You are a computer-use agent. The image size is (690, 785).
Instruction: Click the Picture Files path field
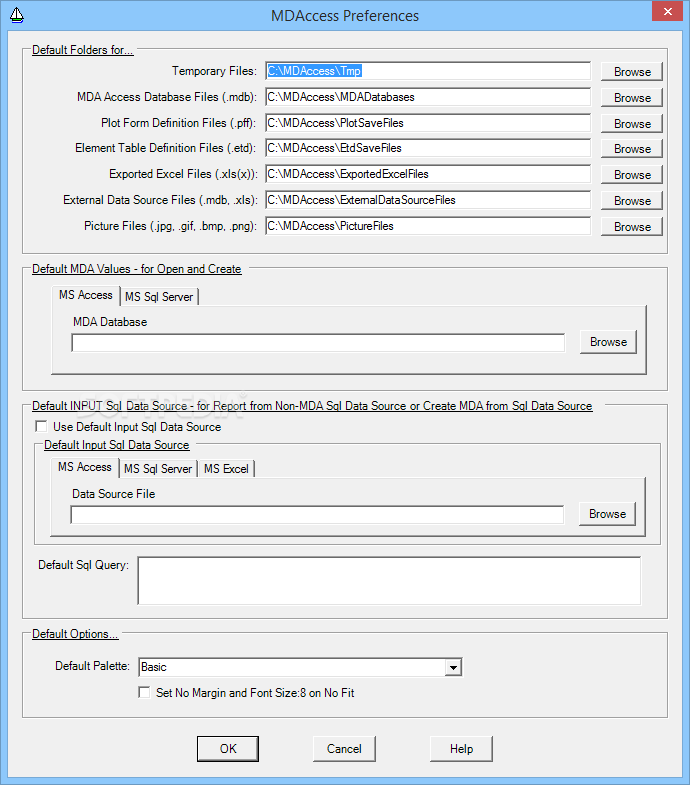click(428, 226)
